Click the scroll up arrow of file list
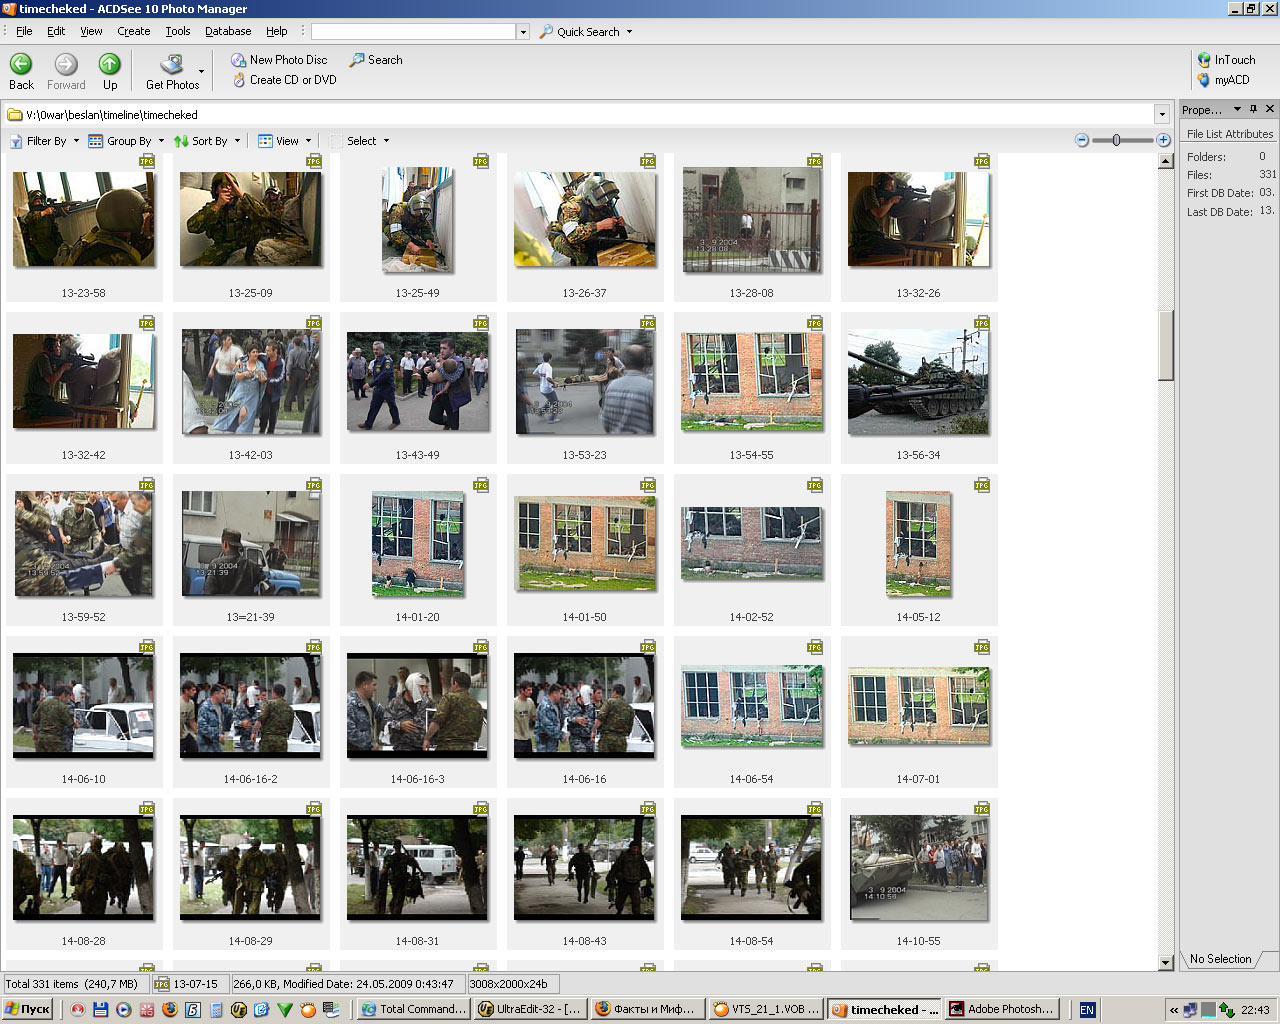 tap(1165, 160)
